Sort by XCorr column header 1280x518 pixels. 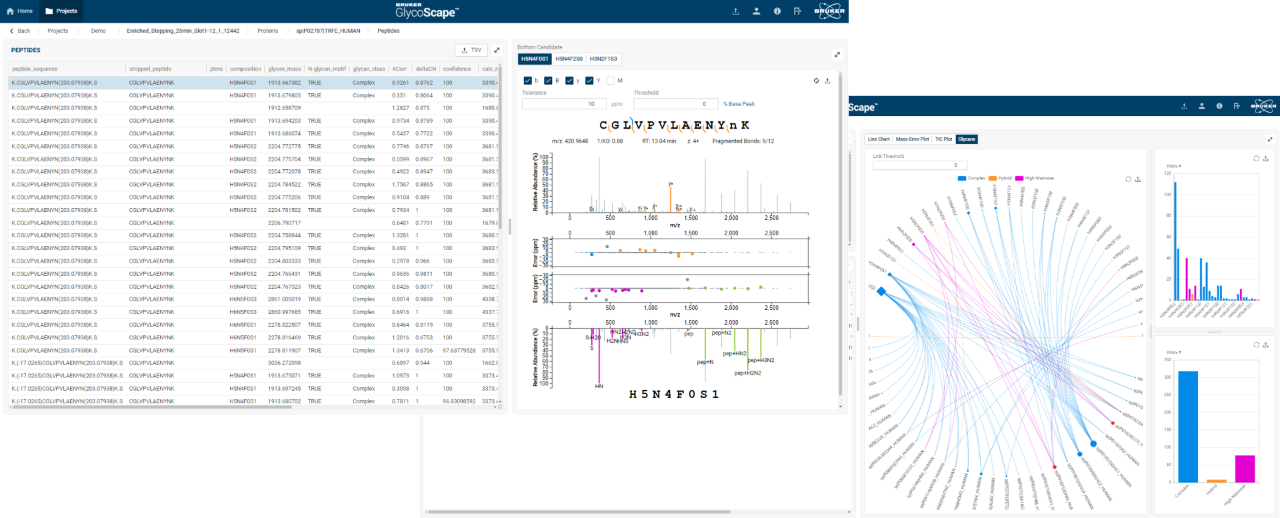coord(402,68)
